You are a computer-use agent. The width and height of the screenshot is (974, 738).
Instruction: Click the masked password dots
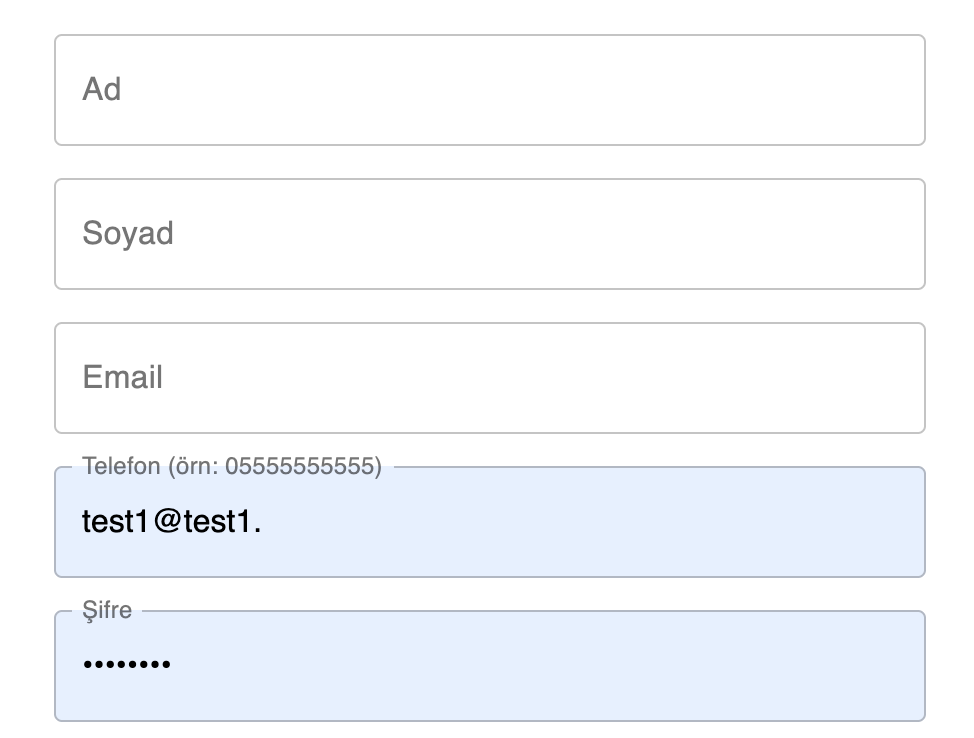(128, 662)
